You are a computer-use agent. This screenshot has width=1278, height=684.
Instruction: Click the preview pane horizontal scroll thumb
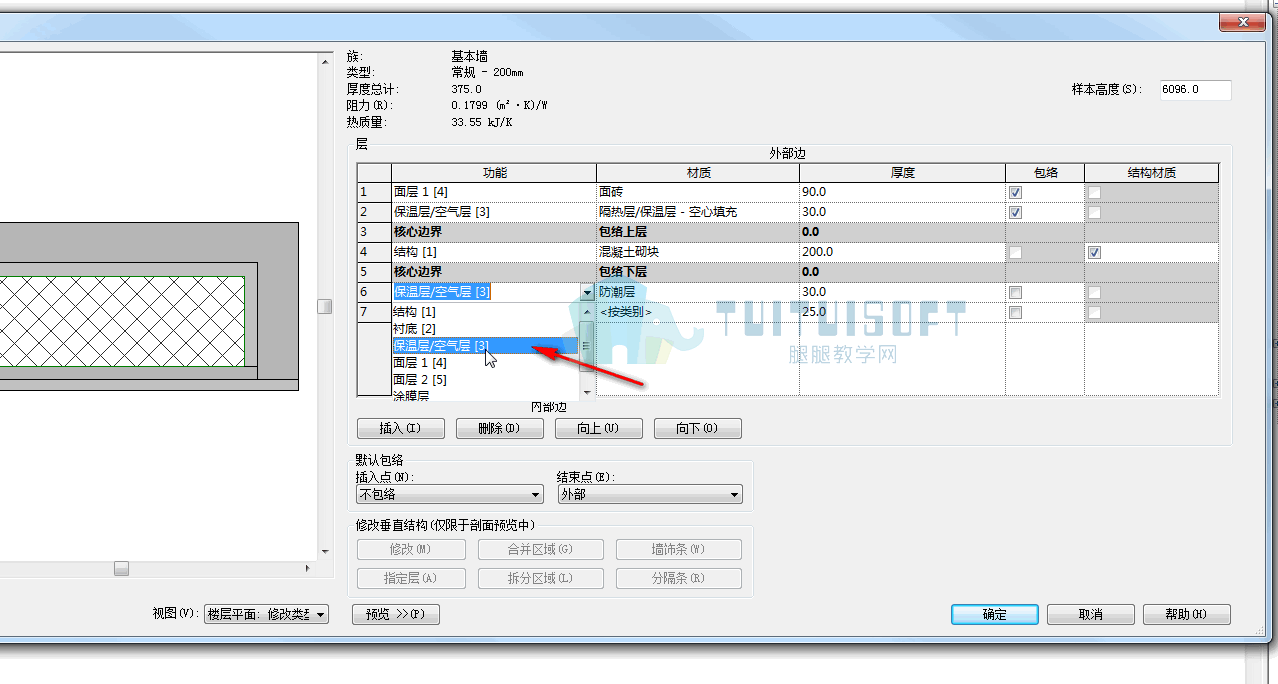(x=121, y=568)
